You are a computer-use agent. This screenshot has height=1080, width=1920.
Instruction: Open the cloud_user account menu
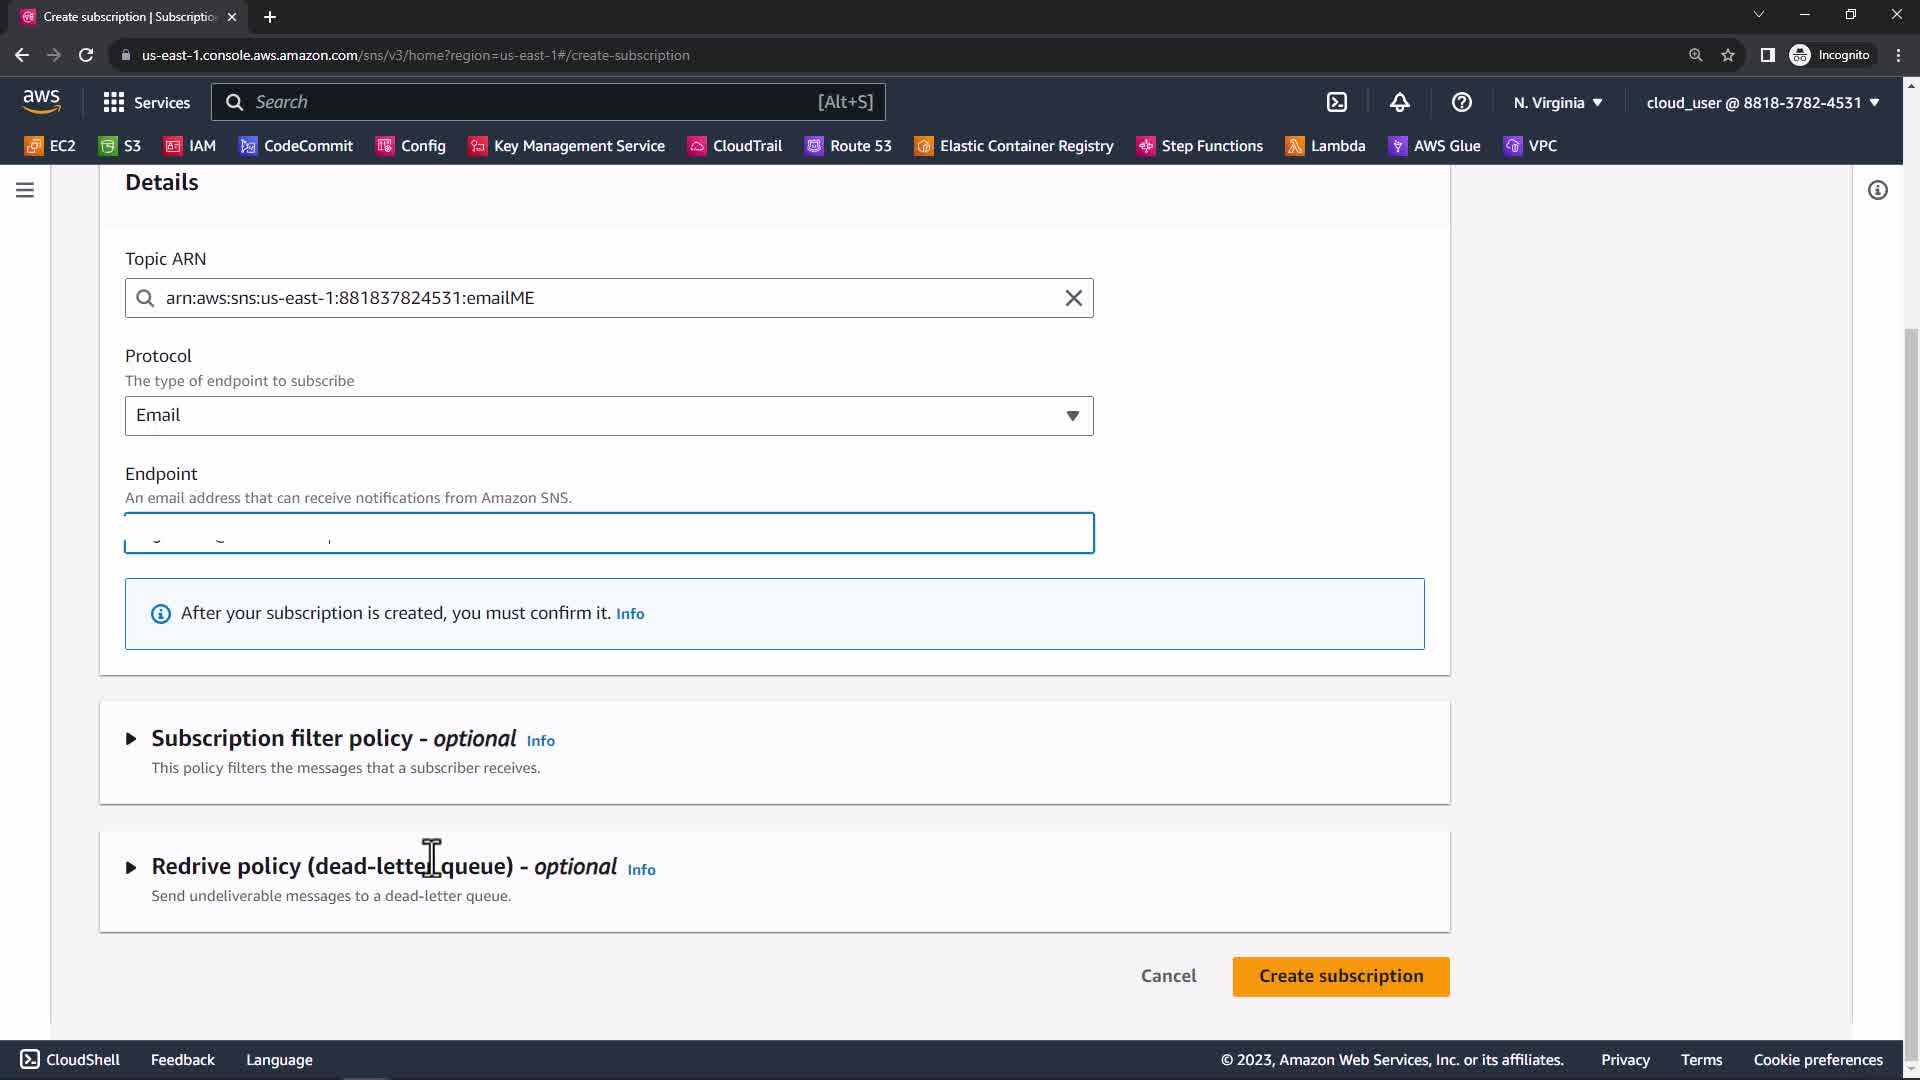pyautogui.click(x=1762, y=102)
